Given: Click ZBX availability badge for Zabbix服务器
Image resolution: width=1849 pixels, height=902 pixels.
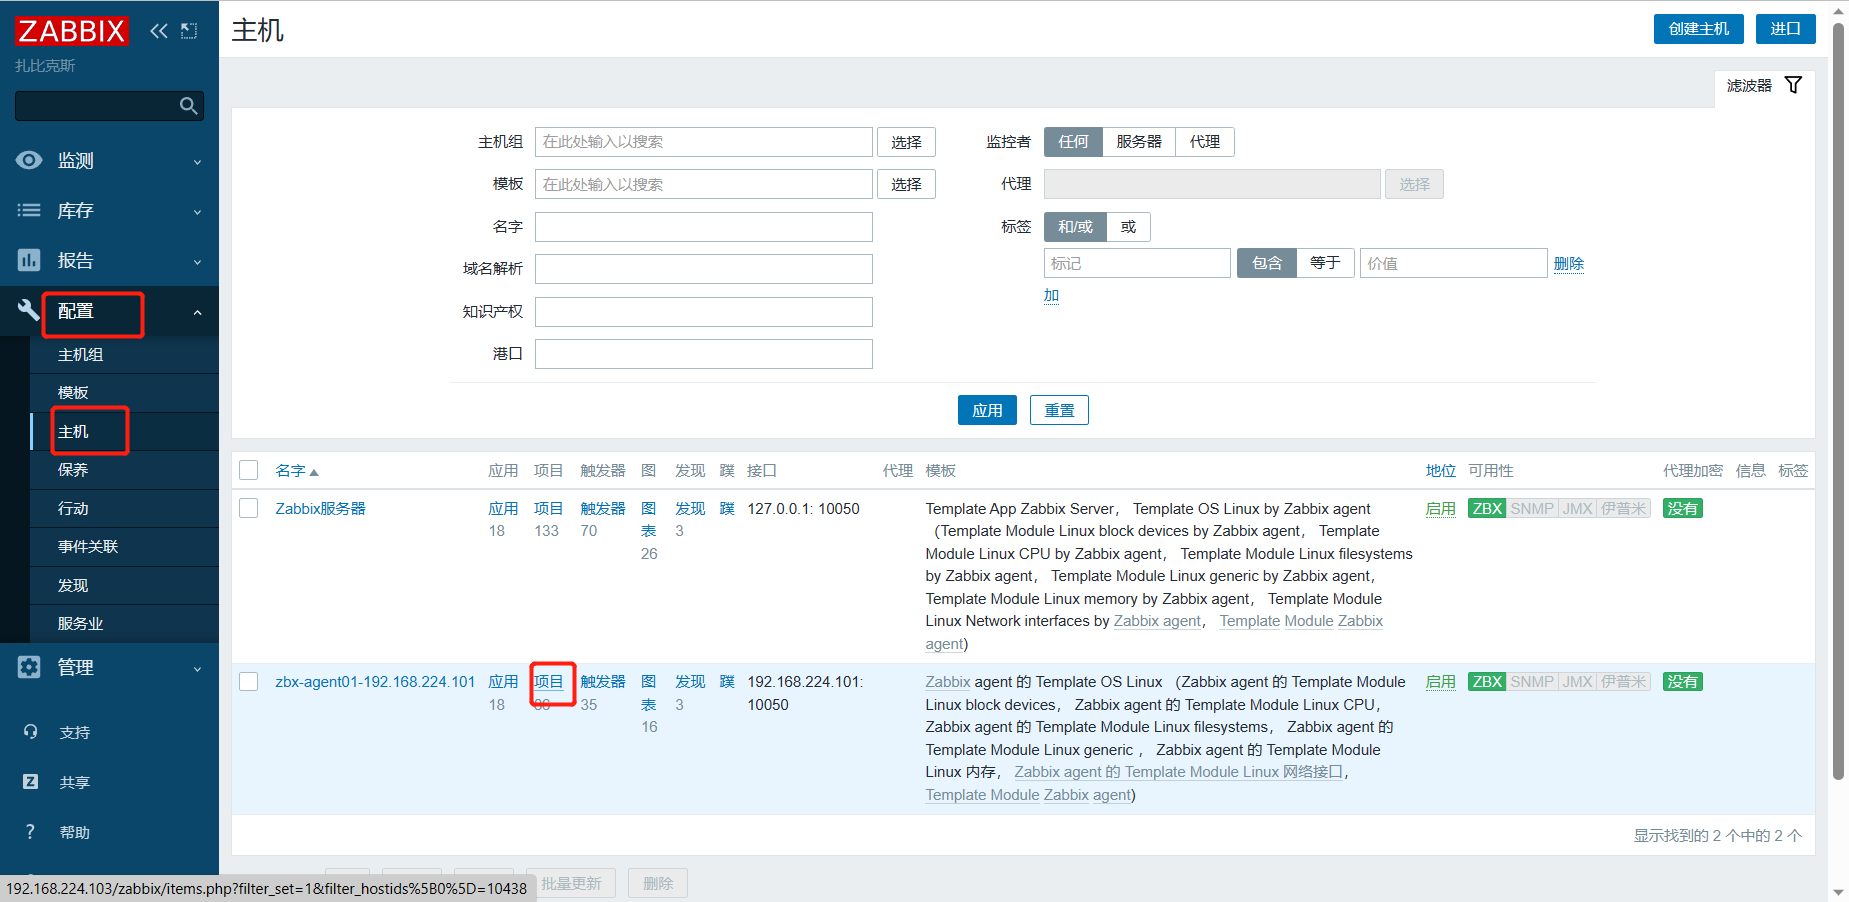Looking at the screenshot, I should pyautogui.click(x=1487, y=509).
